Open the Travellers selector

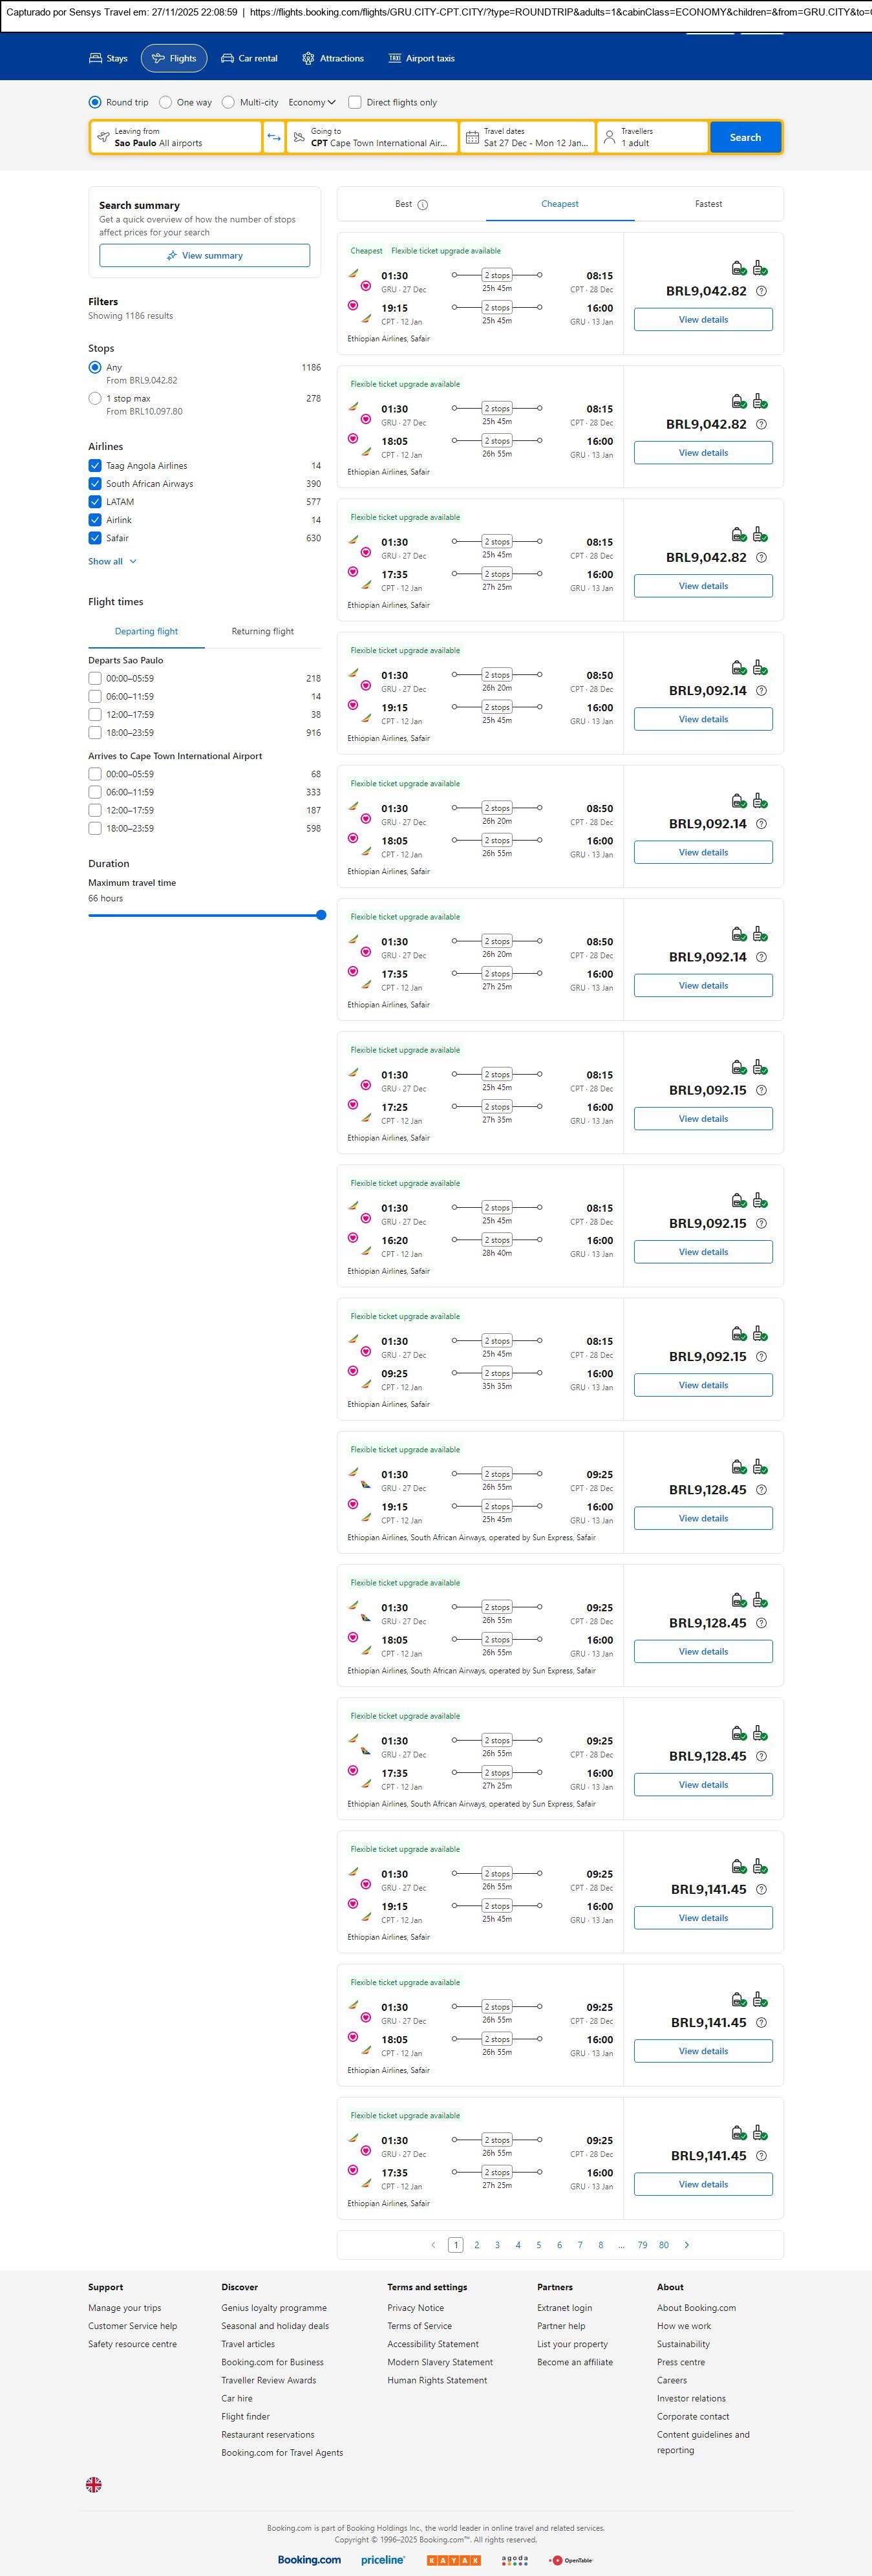coord(652,137)
